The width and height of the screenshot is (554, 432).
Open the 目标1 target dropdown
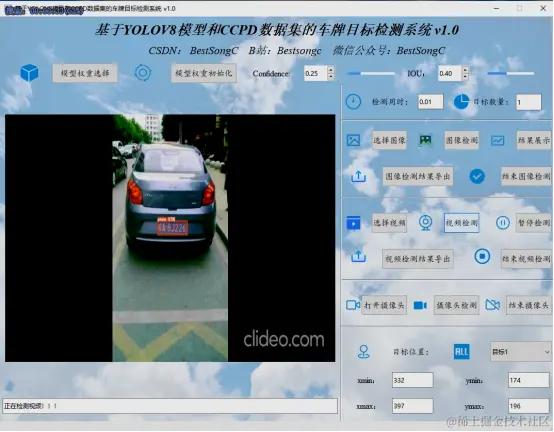[x=520, y=352]
